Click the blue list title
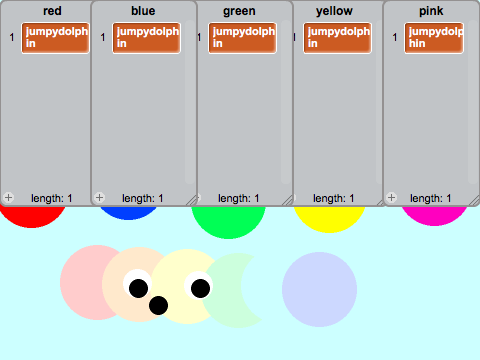The height and width of the screenshot is (360, 480). (143, 11)
